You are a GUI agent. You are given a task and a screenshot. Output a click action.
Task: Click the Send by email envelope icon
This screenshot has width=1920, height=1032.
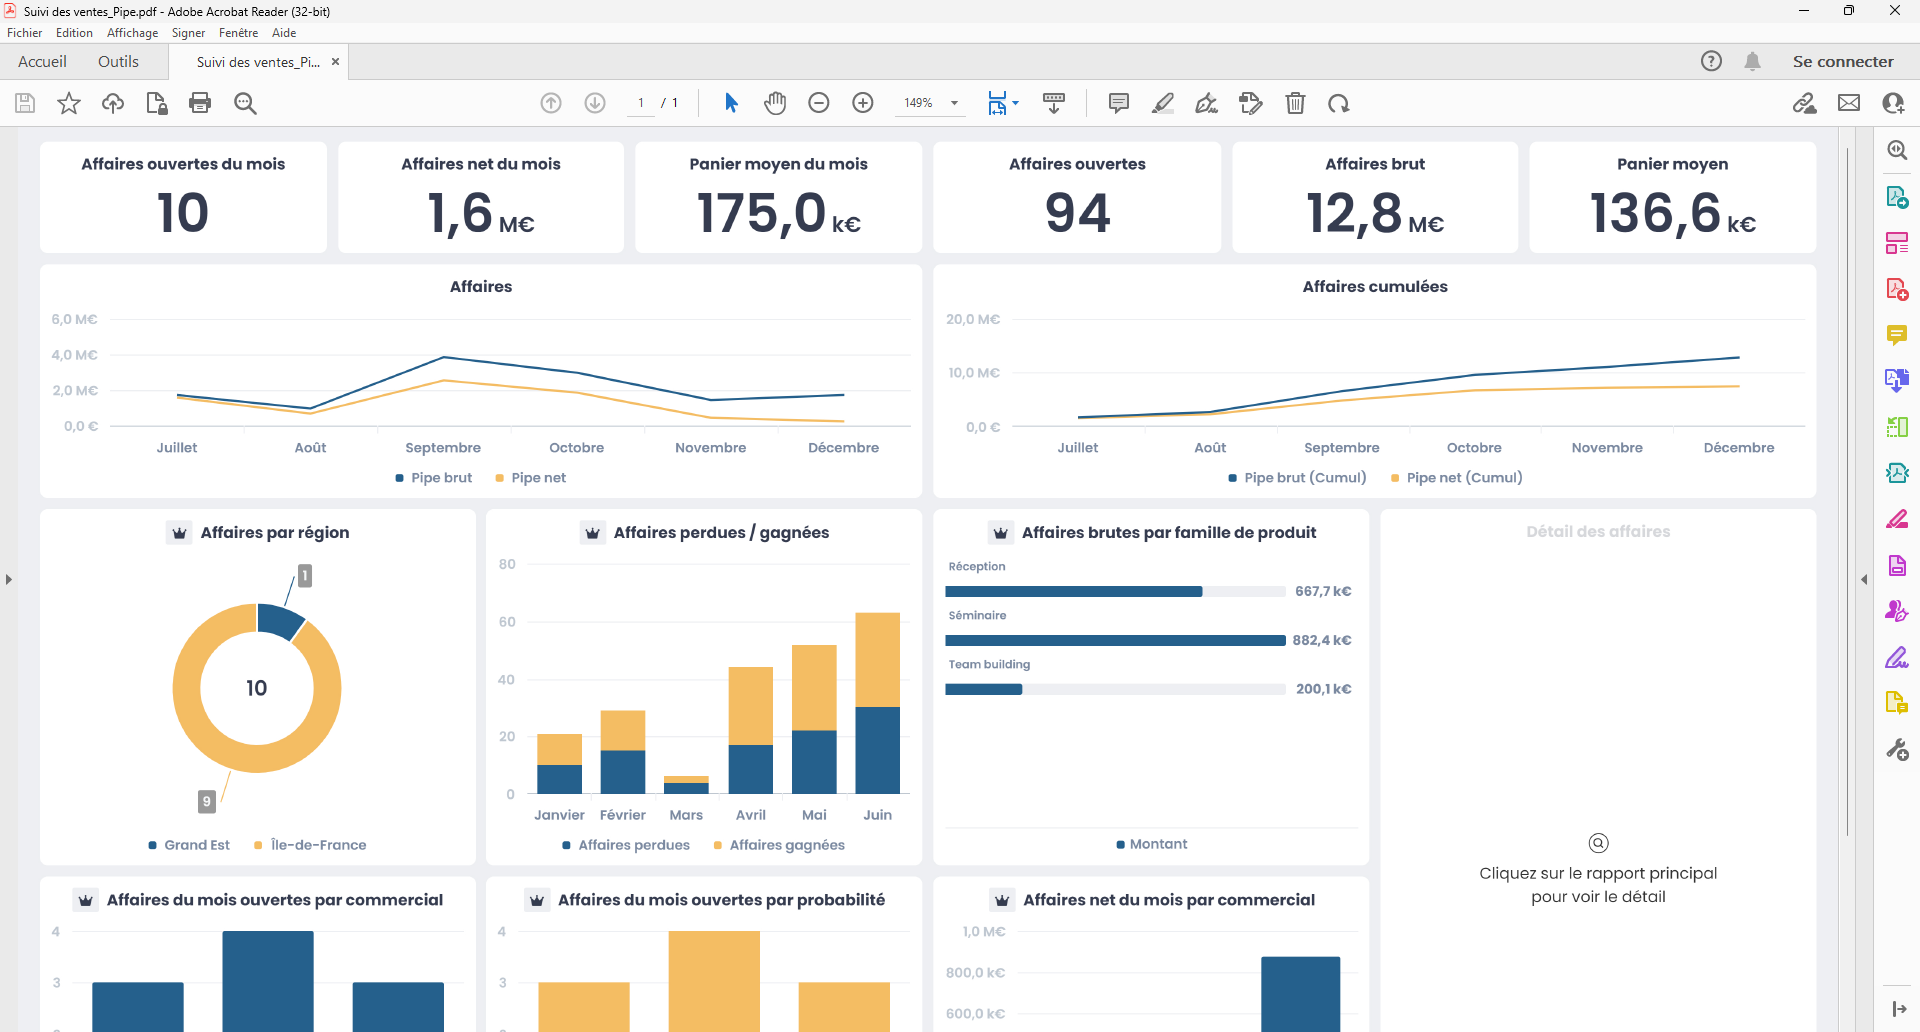pos(1849,103)
